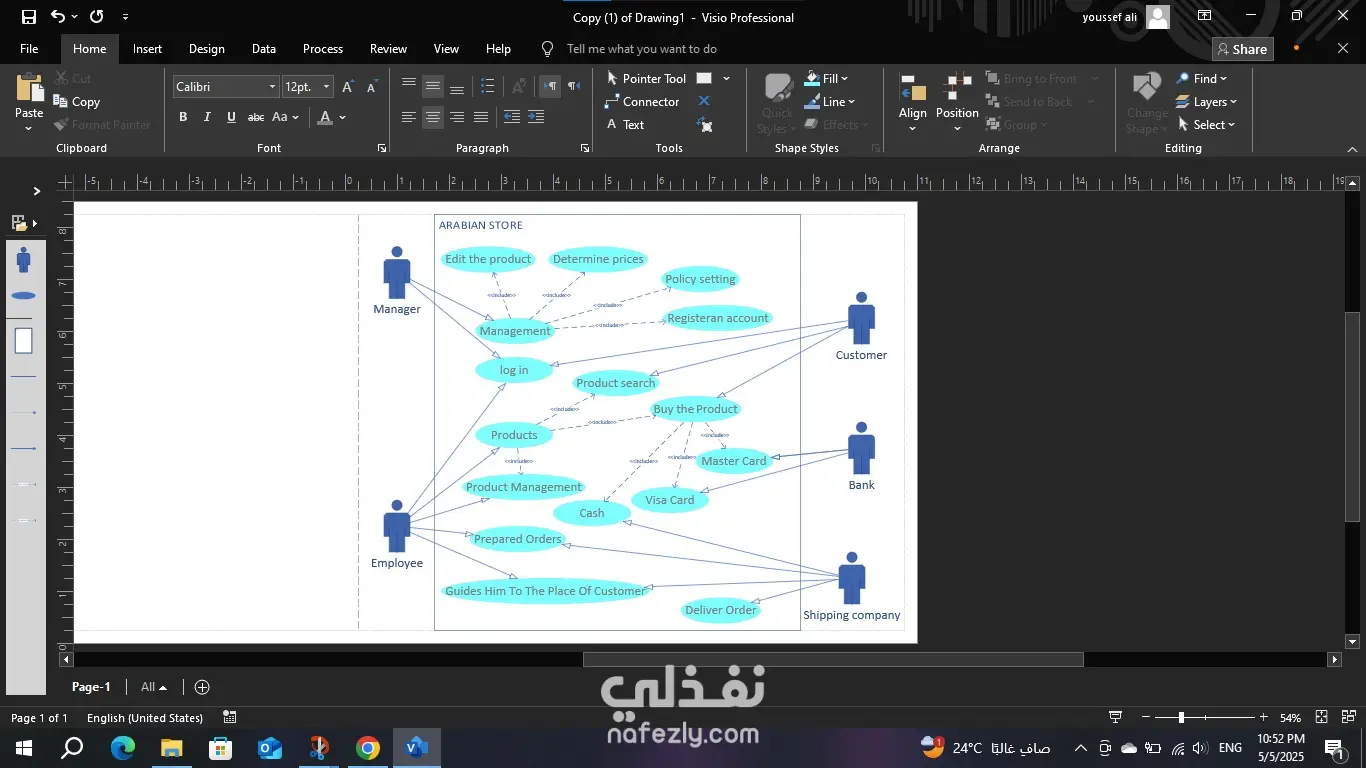The height and width of the screenshot is (768, 1366).
Task: Click the zoom slider handle
Action: 1181,717
